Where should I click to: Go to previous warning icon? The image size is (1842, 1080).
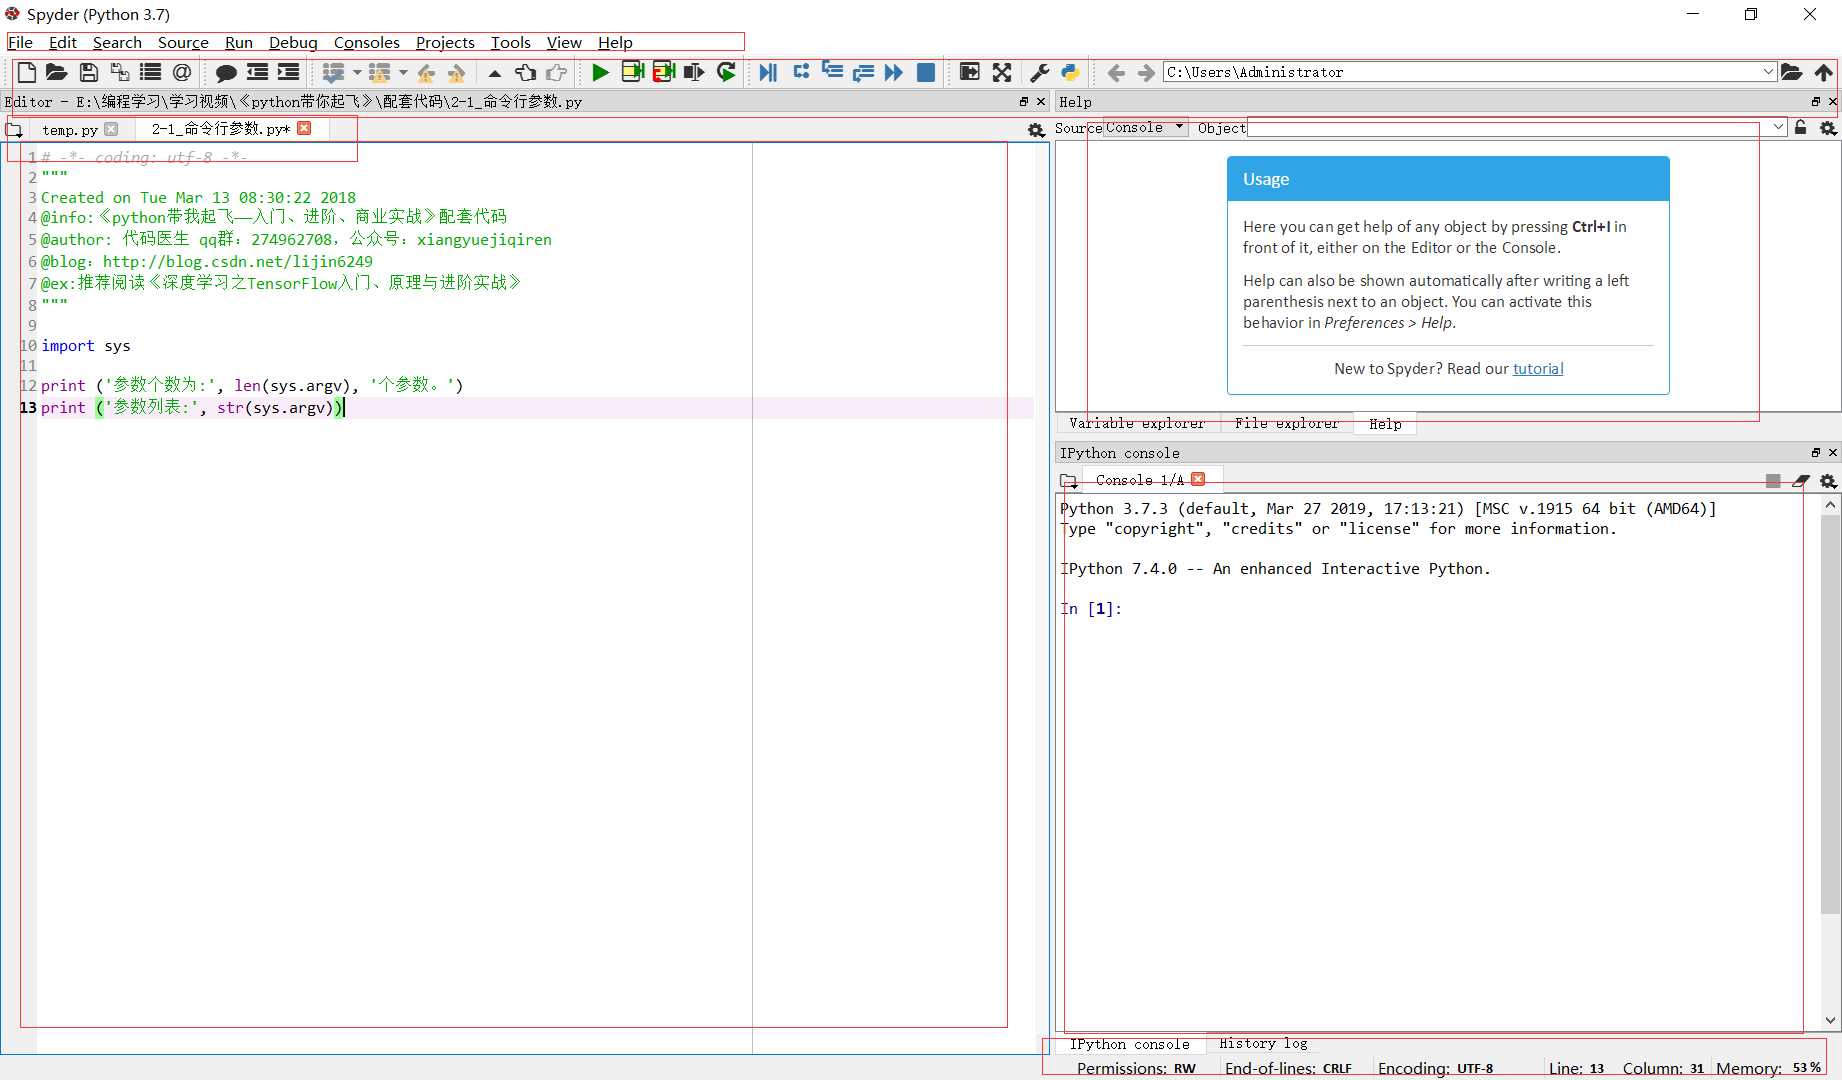point(426,72)
